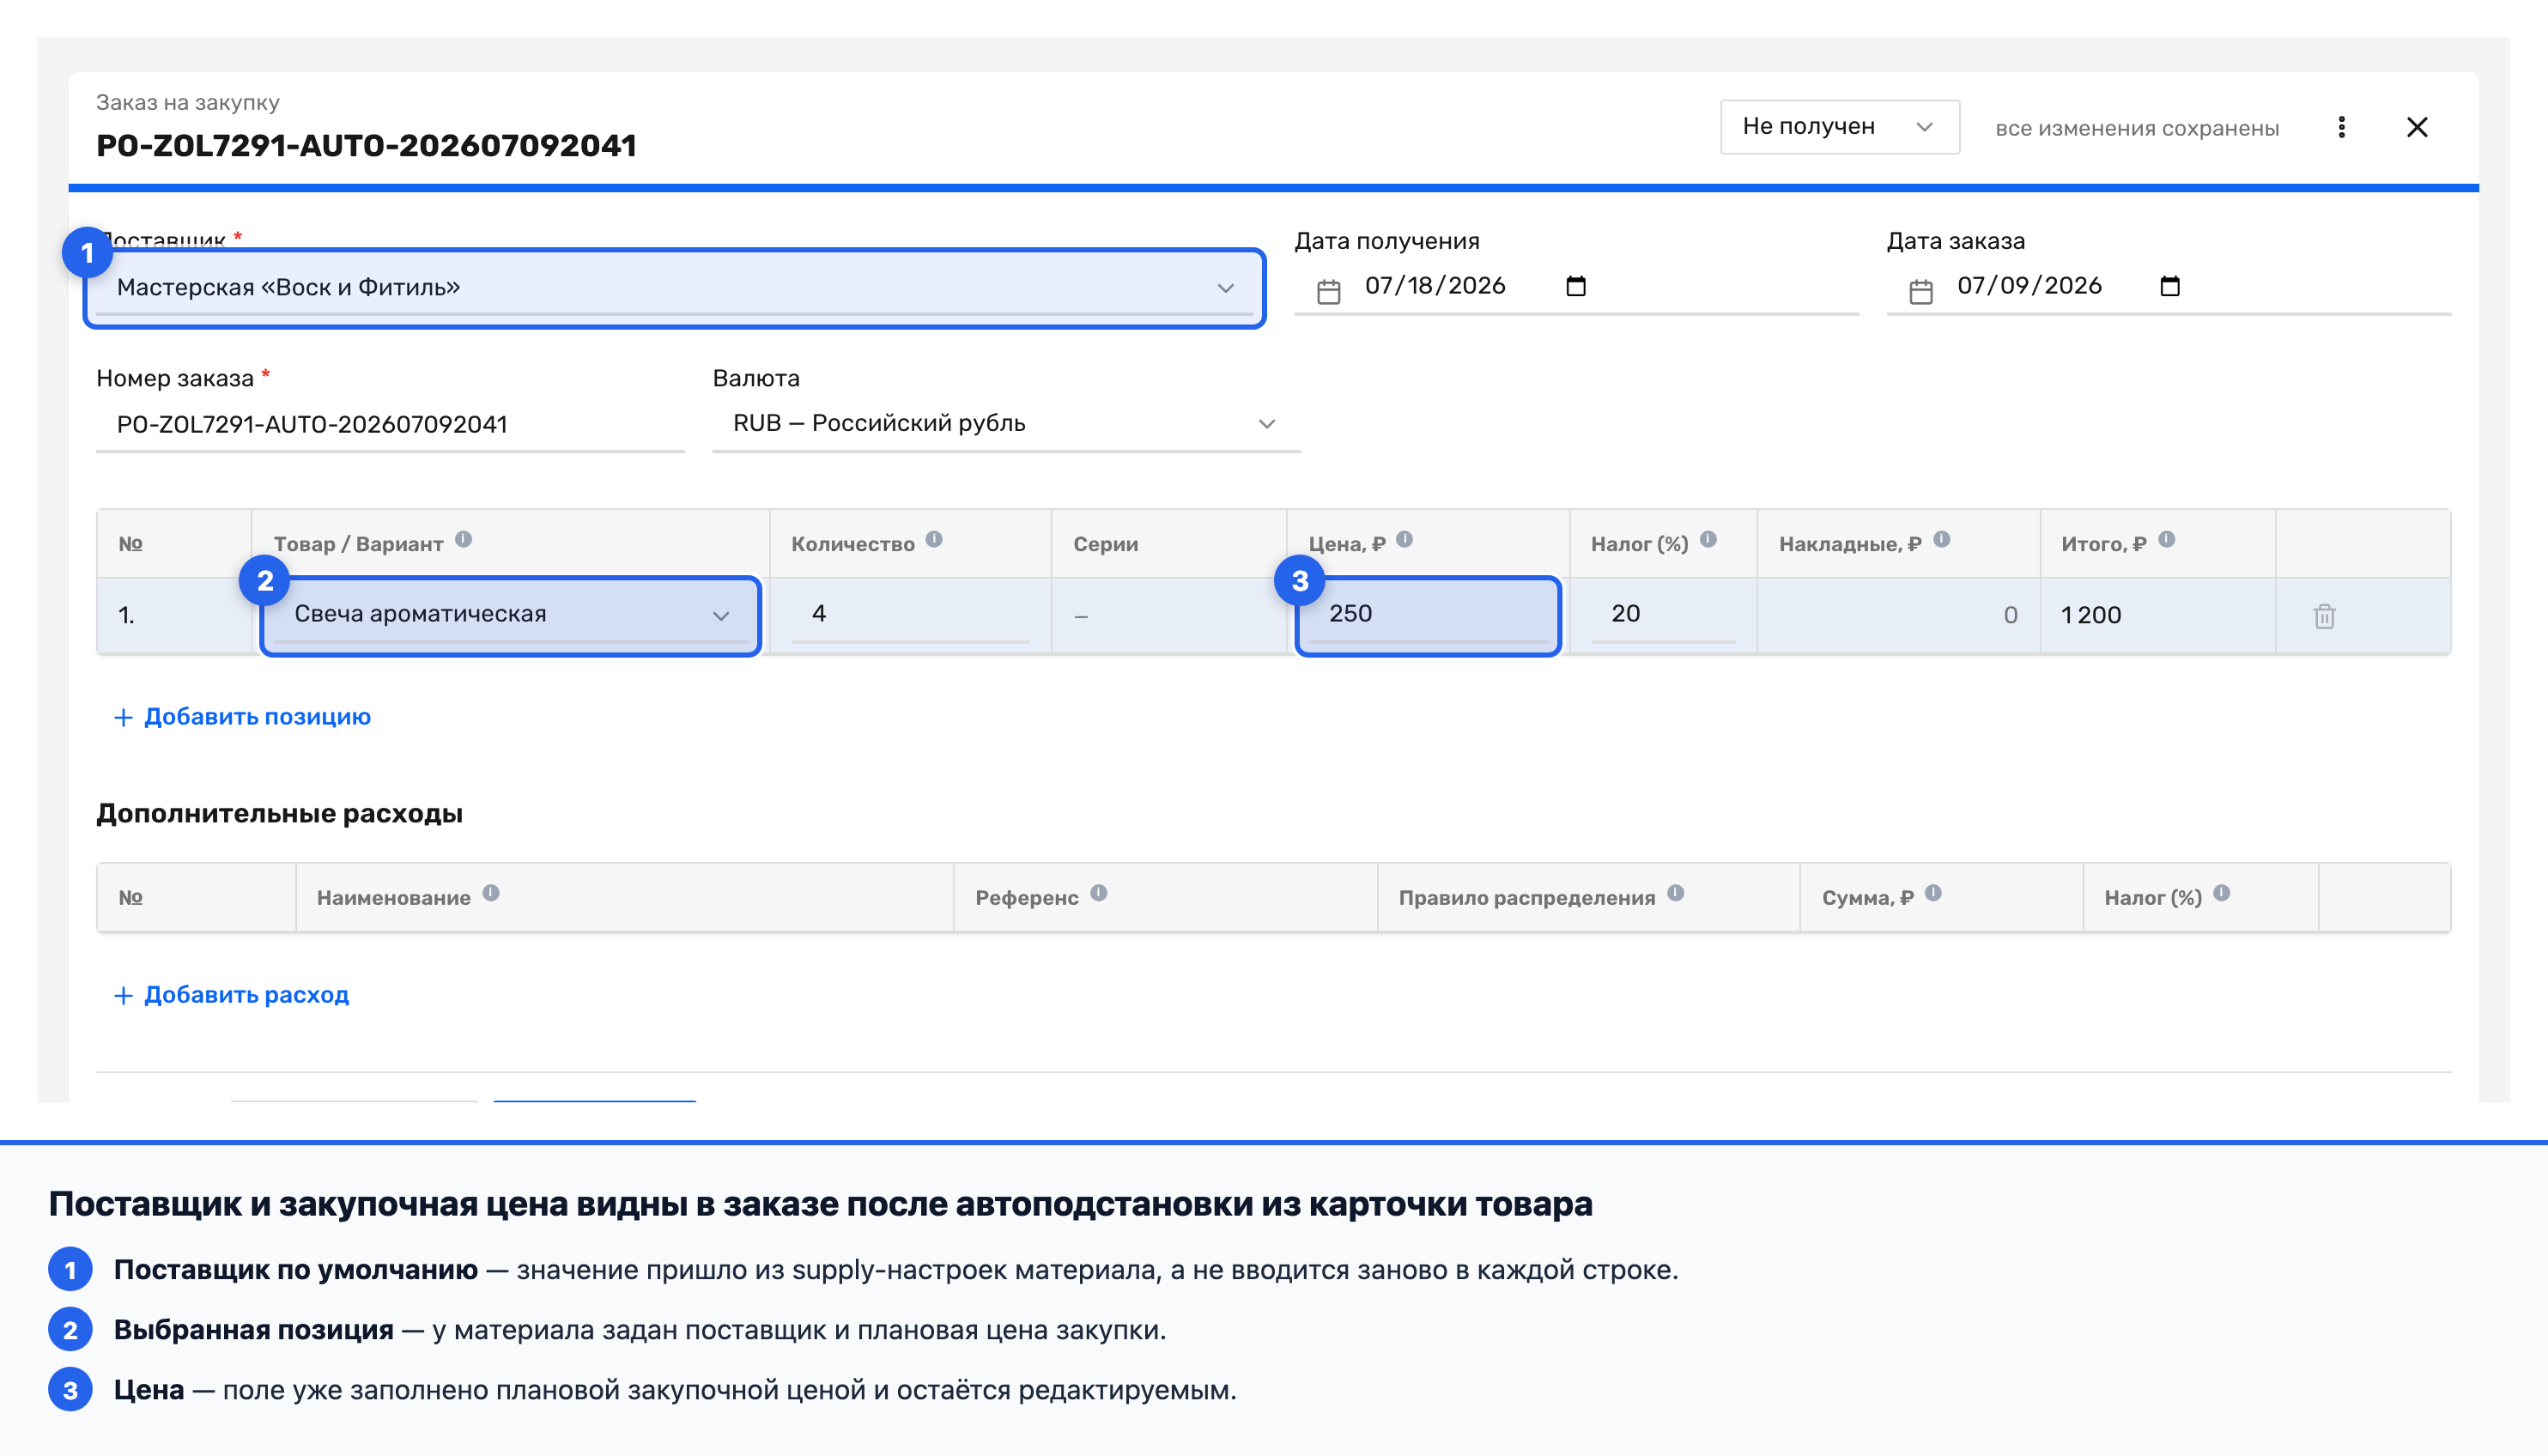Open the «Не получен» status dropdown
The image size is (2548, 1456).
pos(1839,127)
